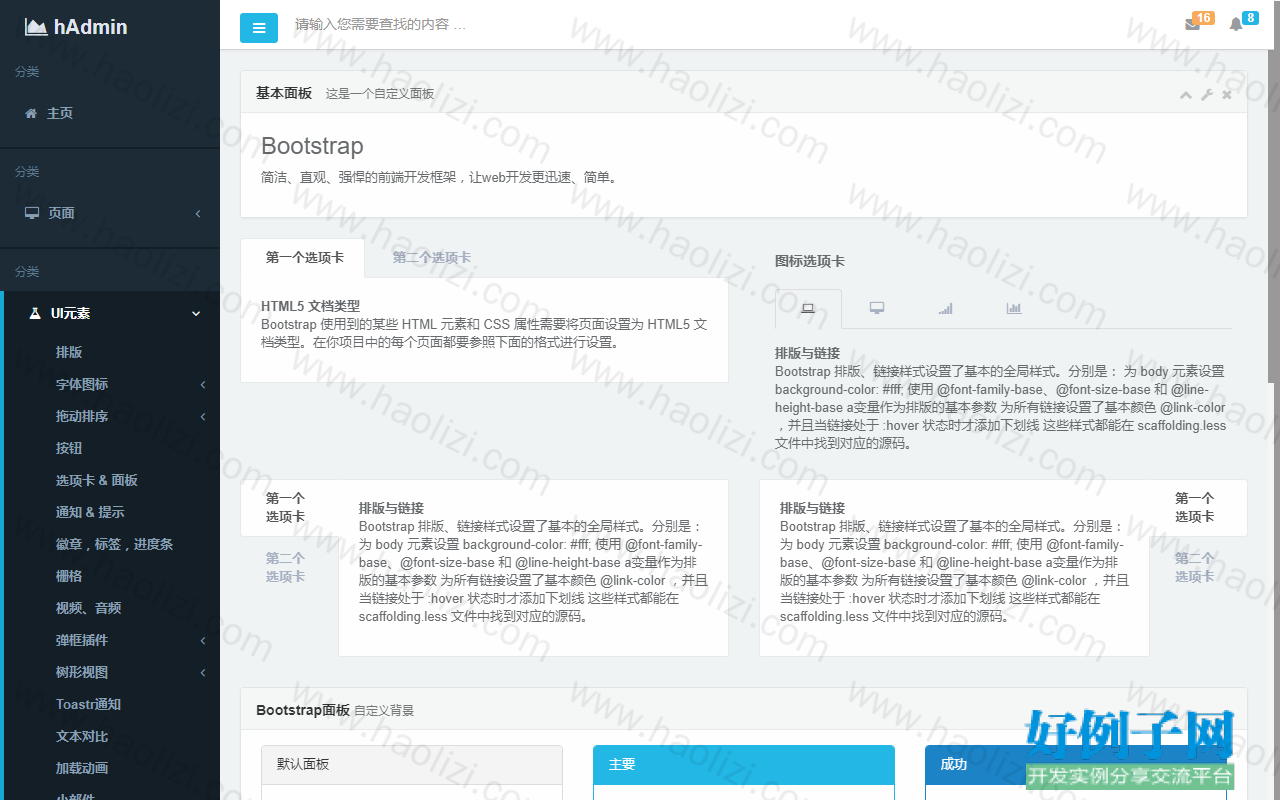1280x800 pixels.
Task: Select the signal bars icon tab
Action: (x=945, y=308)
